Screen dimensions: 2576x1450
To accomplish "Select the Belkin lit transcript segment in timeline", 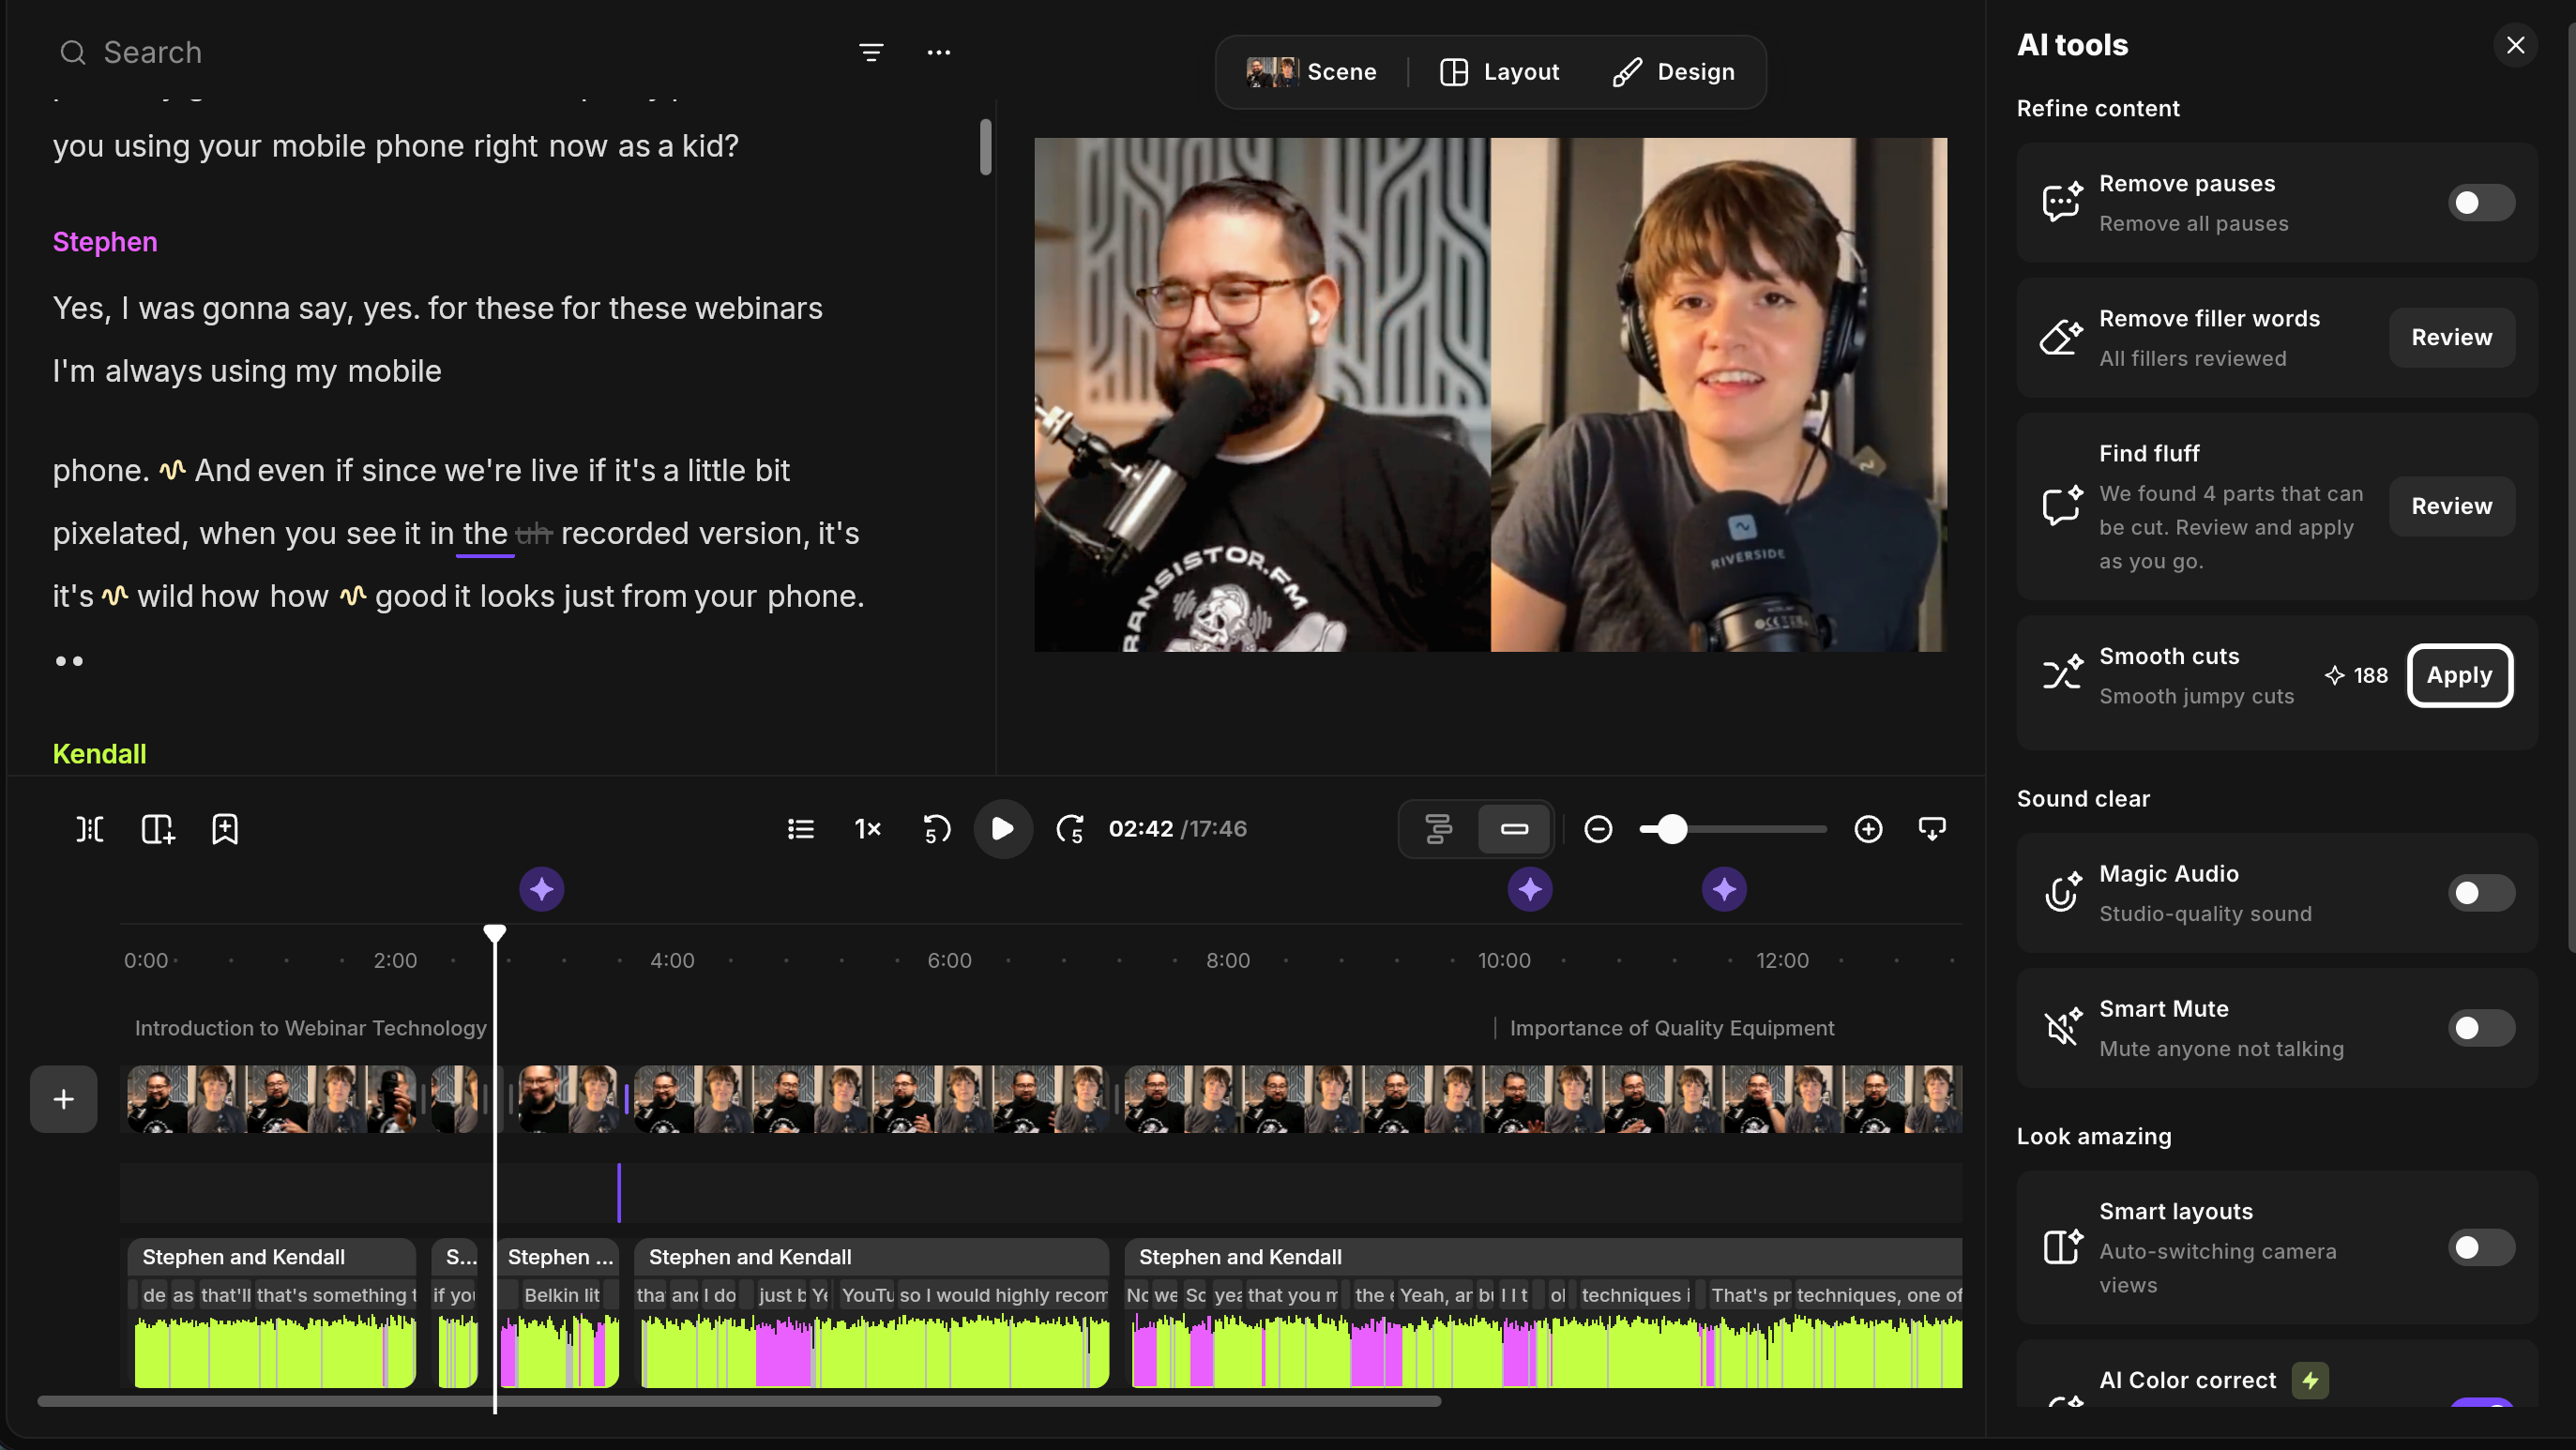I will tap(562, 1295).
